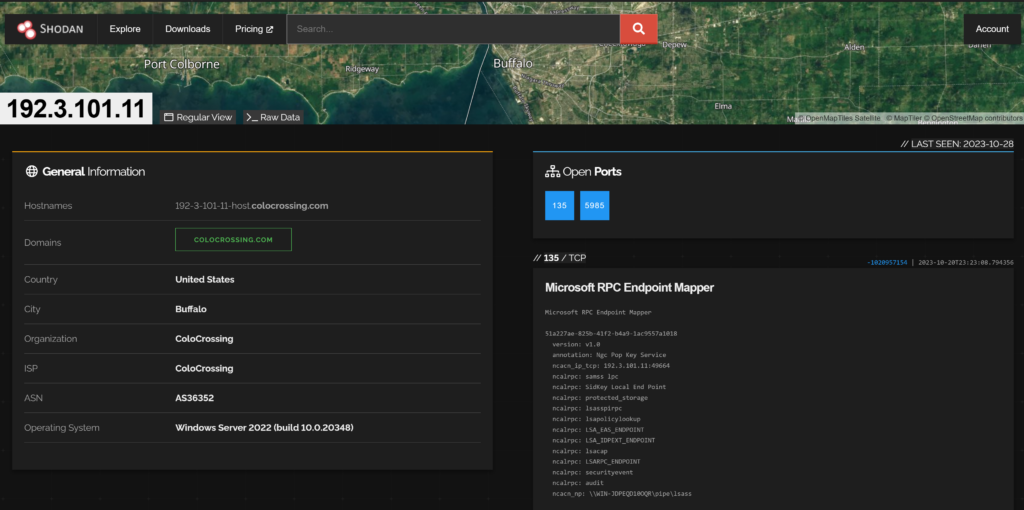Select the Organization value ColoCrossing
The height and width of the screenshot is (510, 1024).
pos(204,339)
